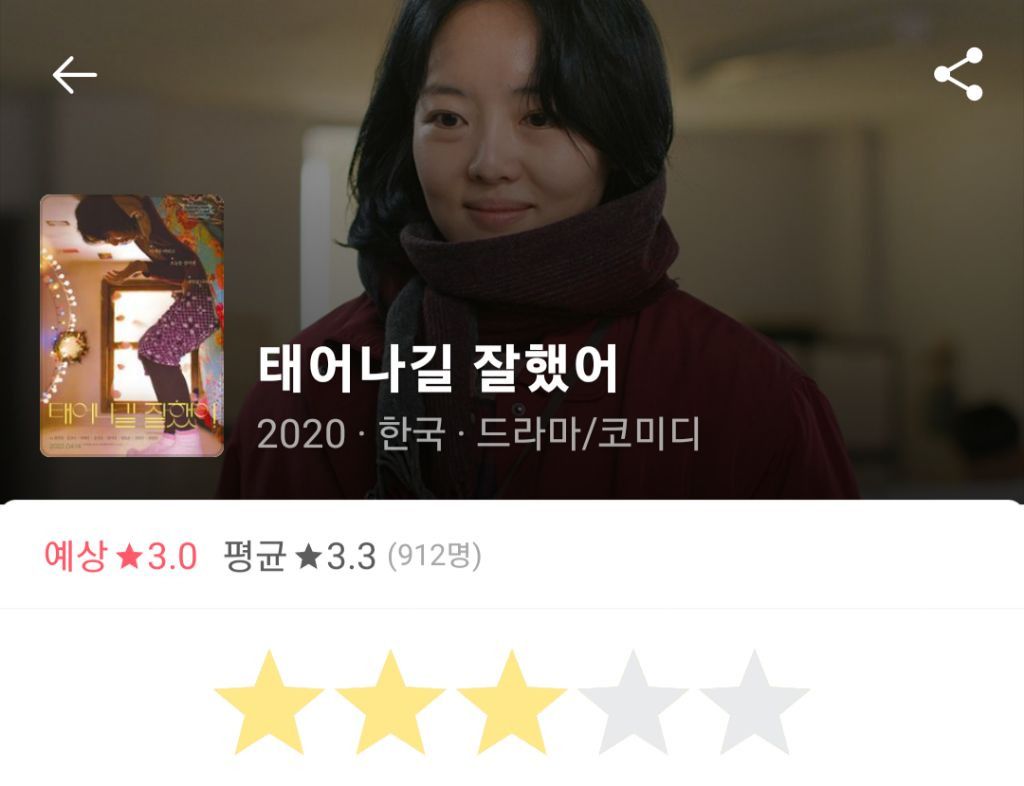Screen dimensions: 1024x786
Task: Tap the predicted rating 예상 ★3.0
Action: tap(121, 556)
